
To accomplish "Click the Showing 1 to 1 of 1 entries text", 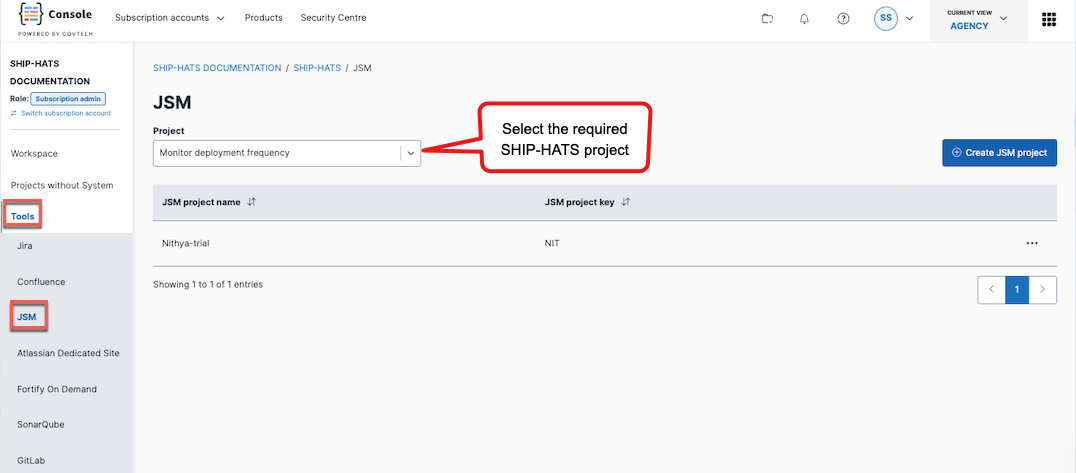I will (208, 284).
